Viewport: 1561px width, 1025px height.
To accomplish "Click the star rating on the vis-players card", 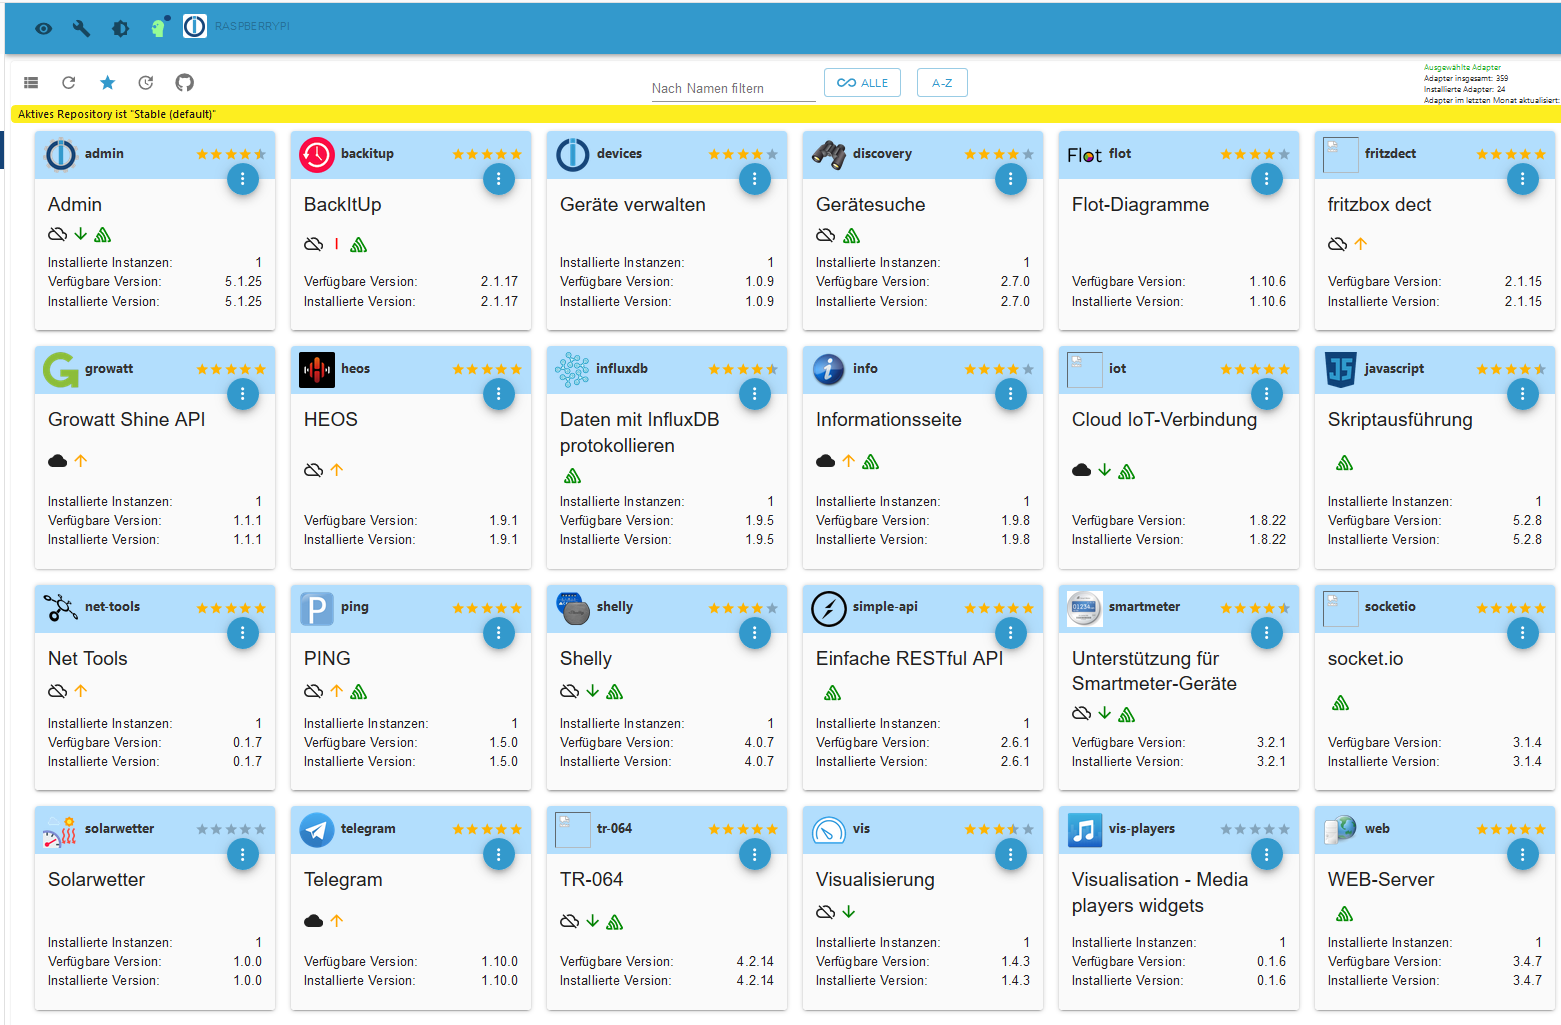I will 1255,829.
